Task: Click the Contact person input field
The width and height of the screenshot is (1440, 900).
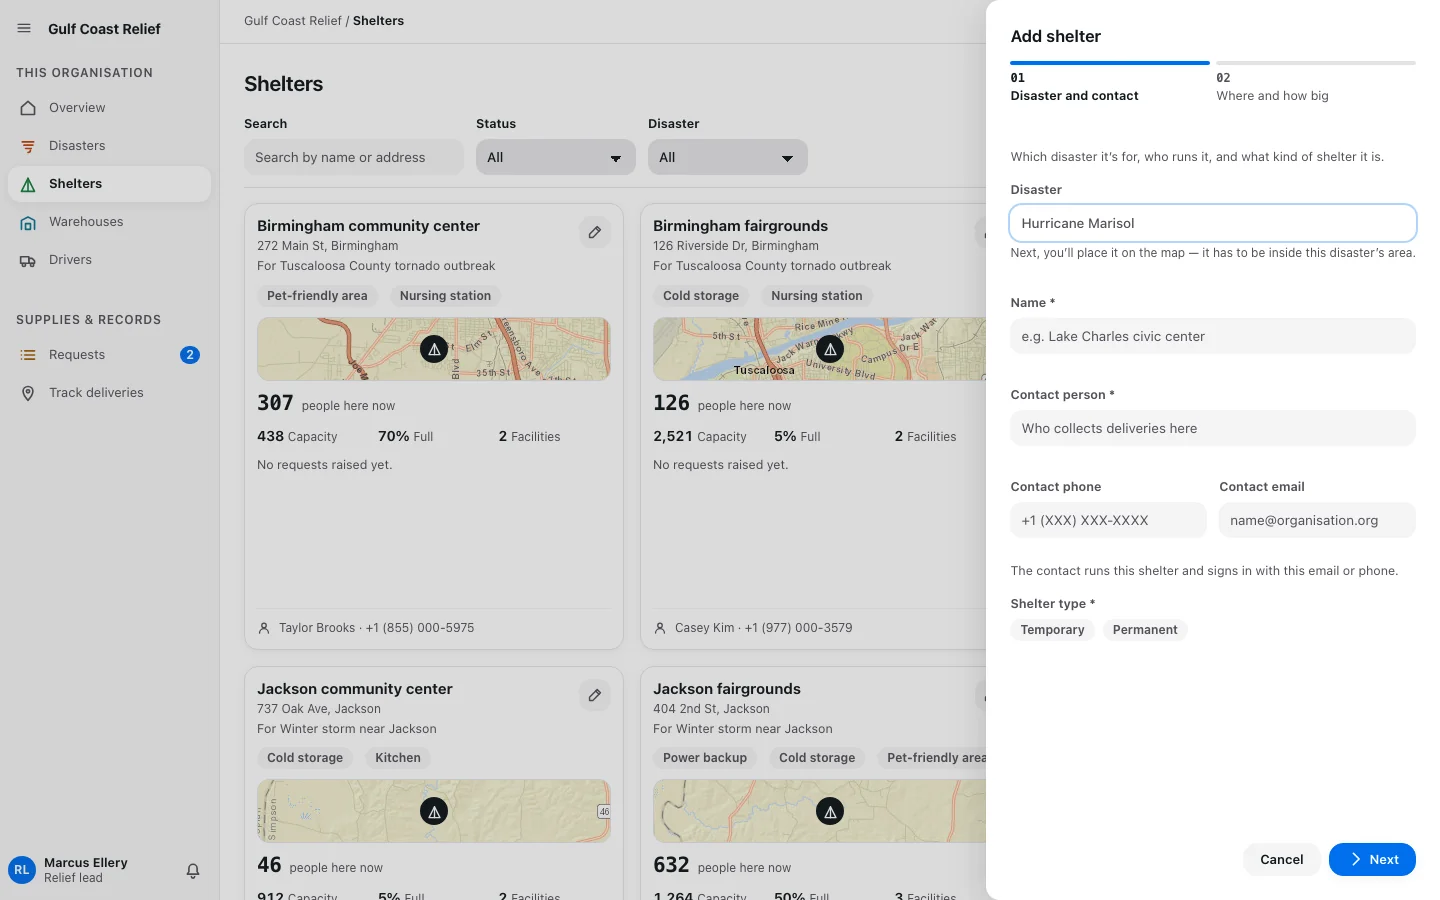Action: [x=1213, y=428]
